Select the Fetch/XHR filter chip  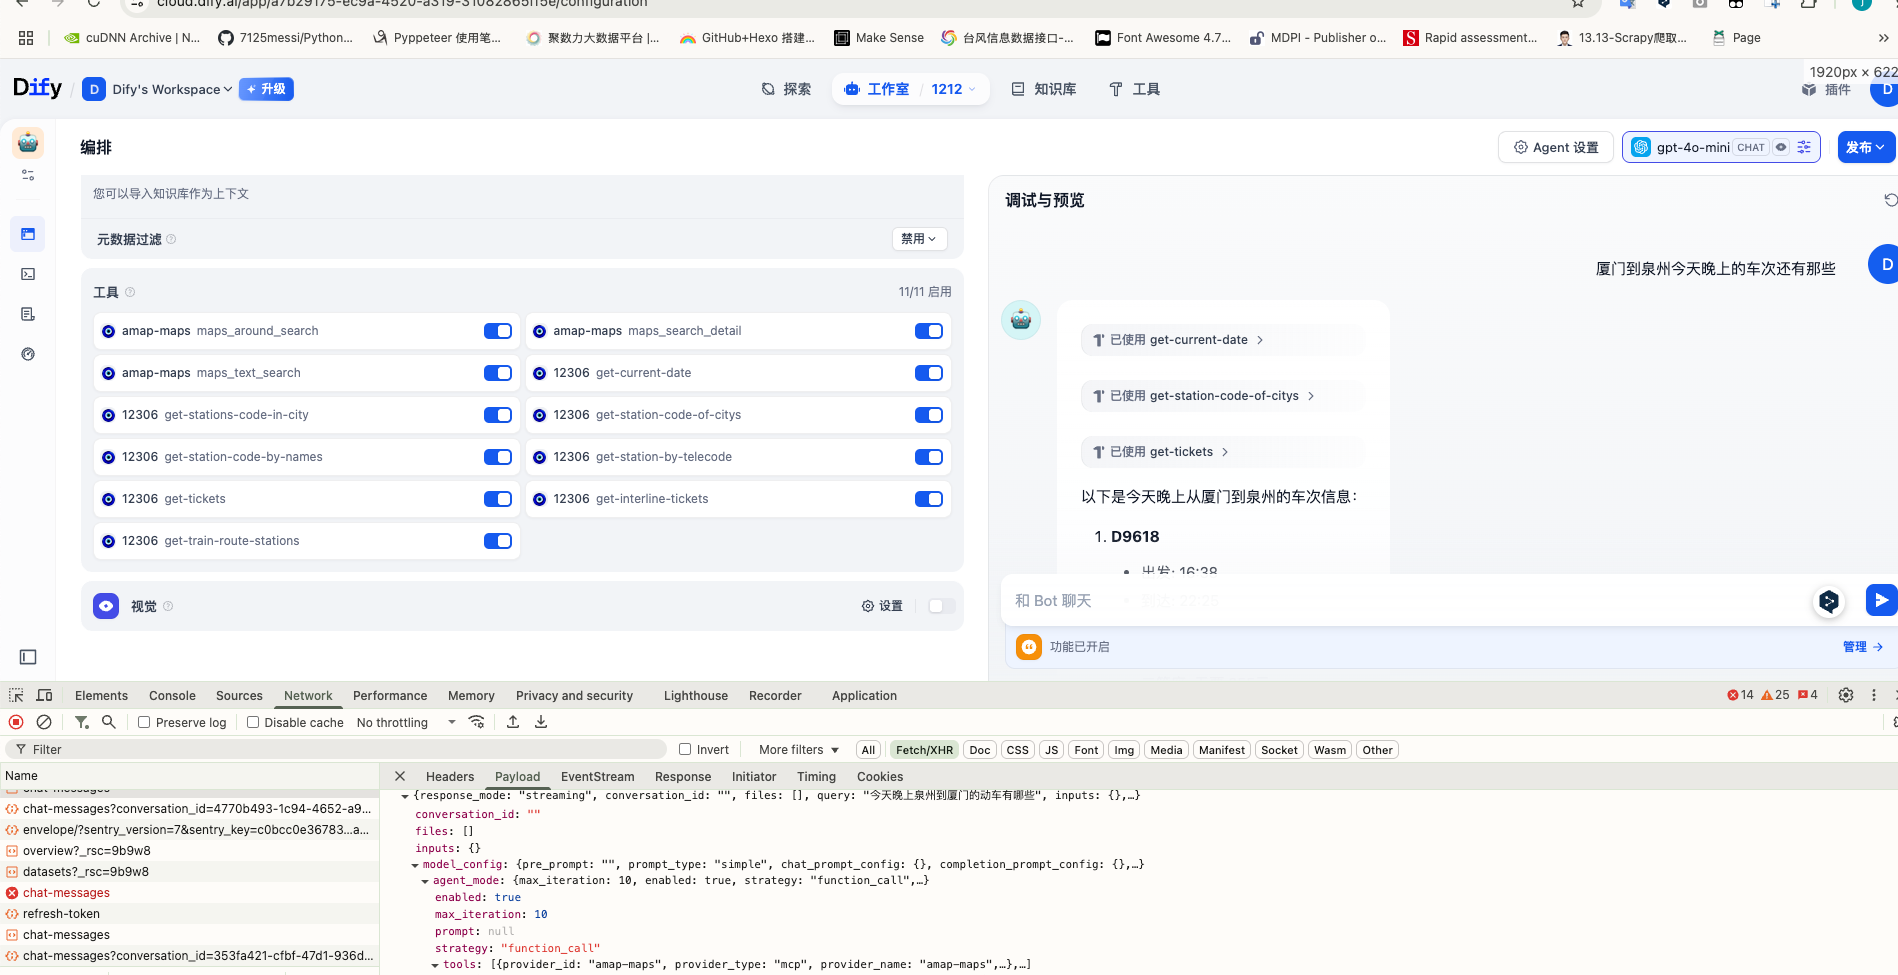[924, 749]
